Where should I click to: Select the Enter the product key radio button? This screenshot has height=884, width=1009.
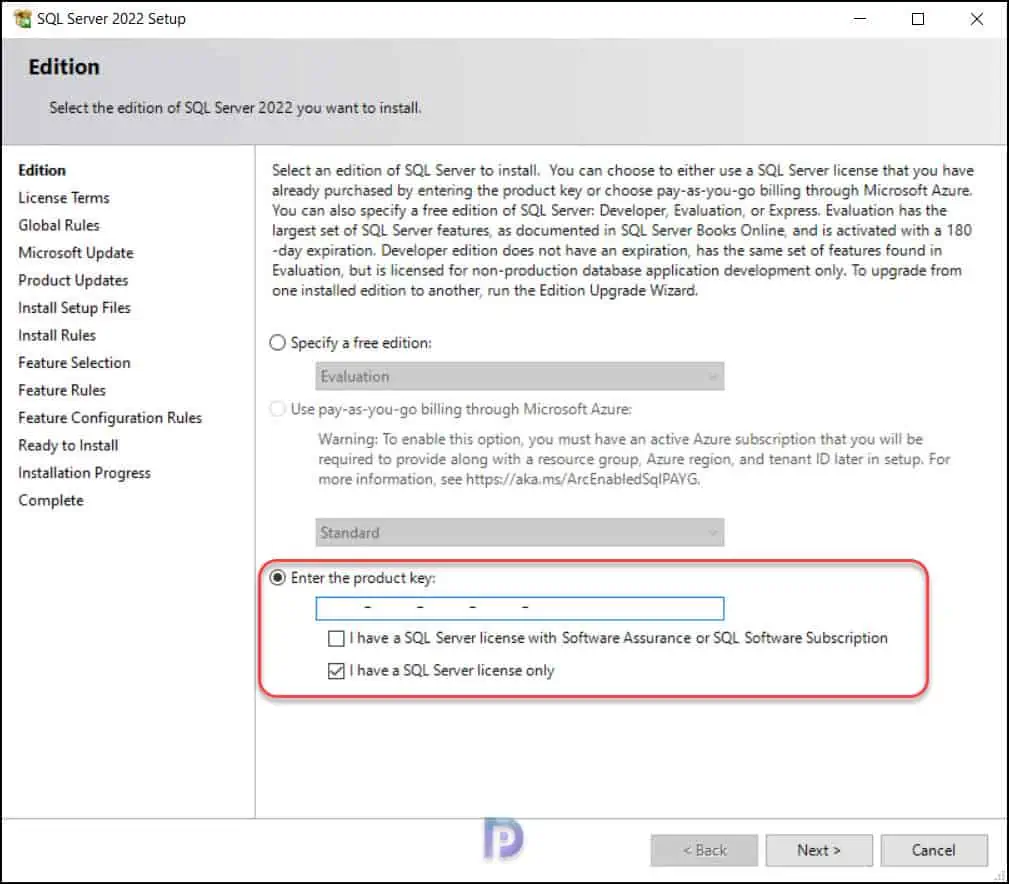point(277,578)
